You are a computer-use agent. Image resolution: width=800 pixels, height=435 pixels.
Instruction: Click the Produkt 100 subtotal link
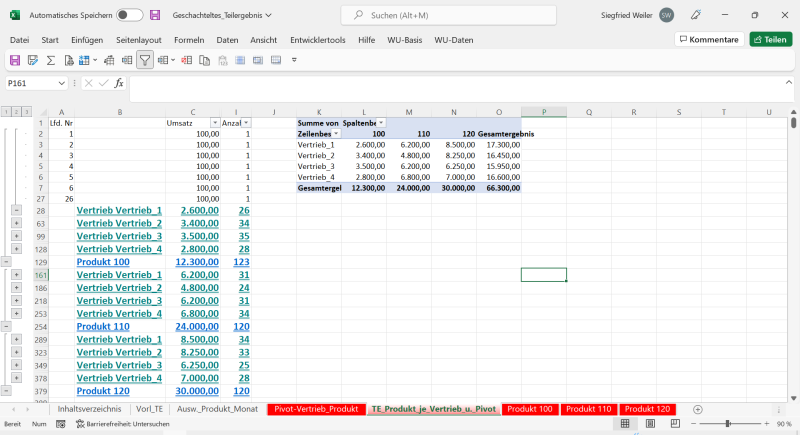[x=103, y=262]
